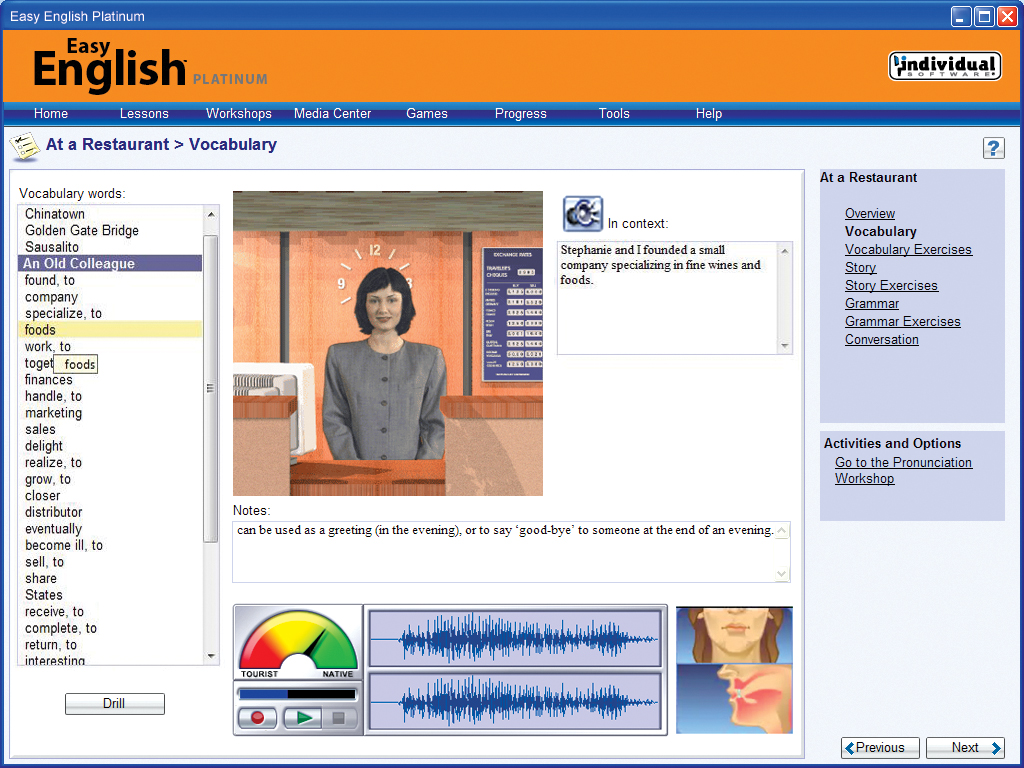Open help using the question mark icon
The image size is (1024, 768).
coord(994,147)
